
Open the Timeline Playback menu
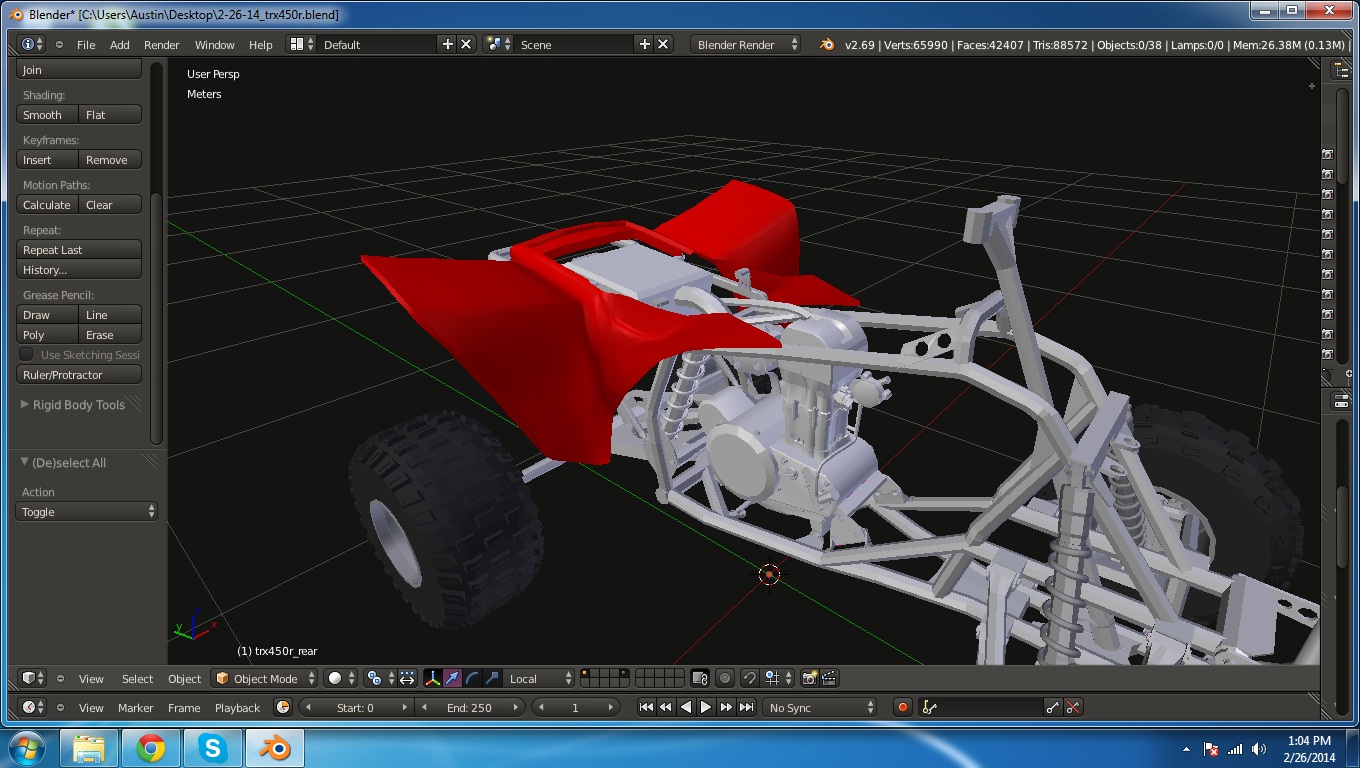[237, 708]
